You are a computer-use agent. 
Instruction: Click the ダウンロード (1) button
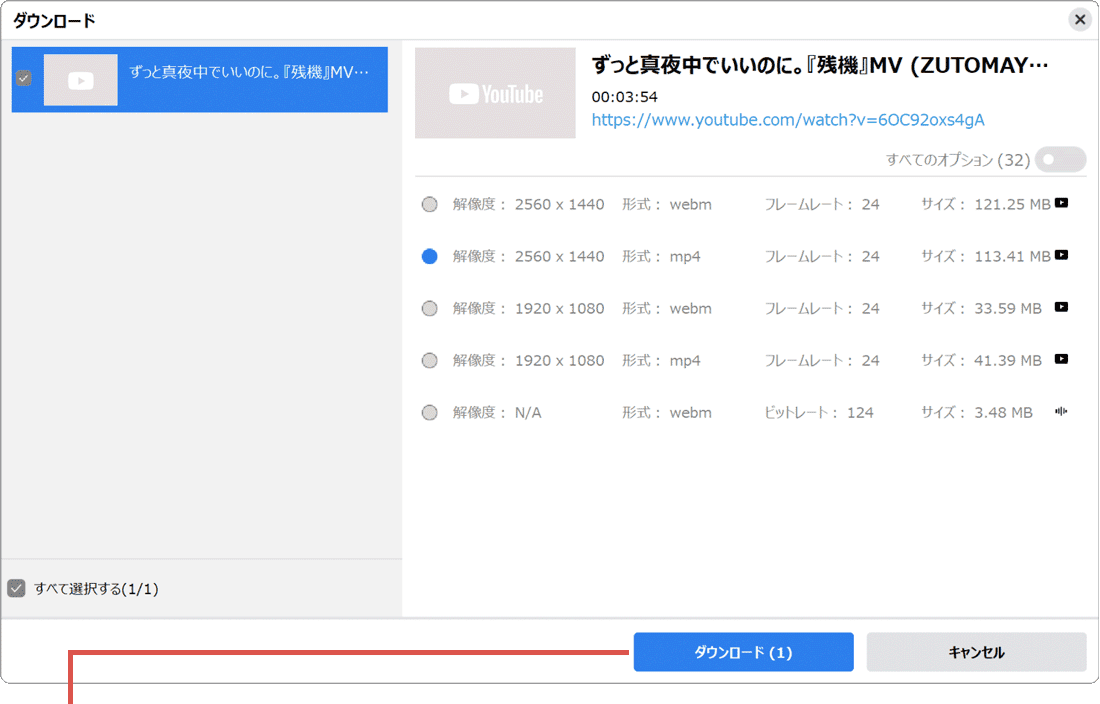[743, 651]
